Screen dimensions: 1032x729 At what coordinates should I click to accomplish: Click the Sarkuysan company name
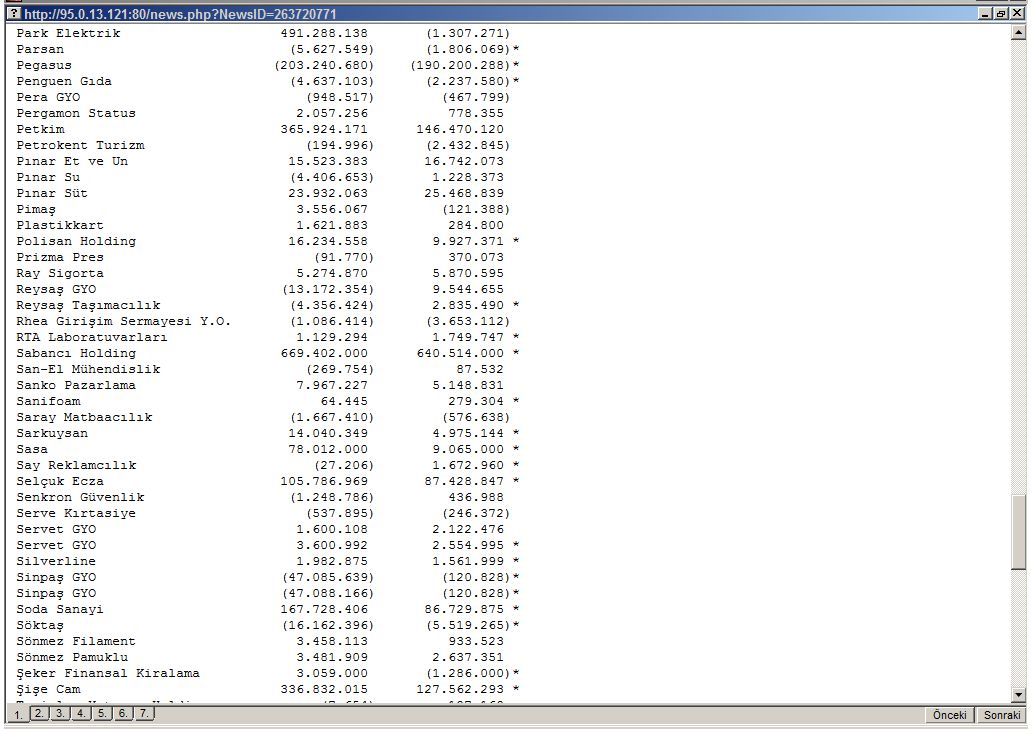click(52, 434)
